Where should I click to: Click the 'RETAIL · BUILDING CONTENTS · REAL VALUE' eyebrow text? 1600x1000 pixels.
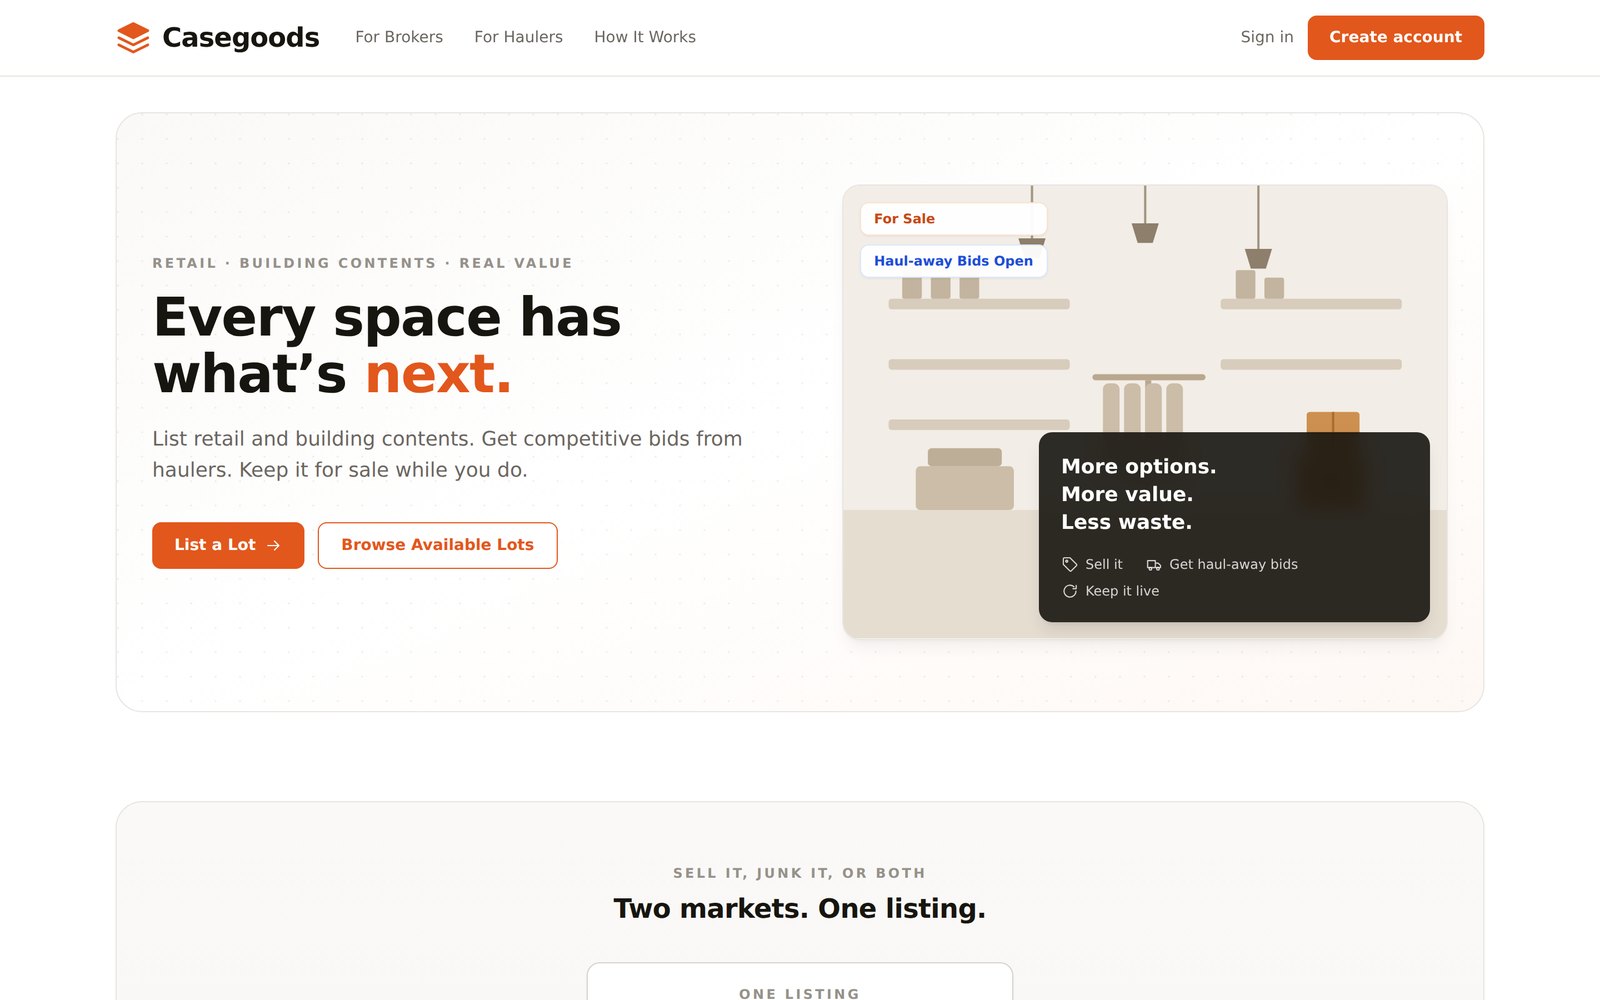(362, 263)
